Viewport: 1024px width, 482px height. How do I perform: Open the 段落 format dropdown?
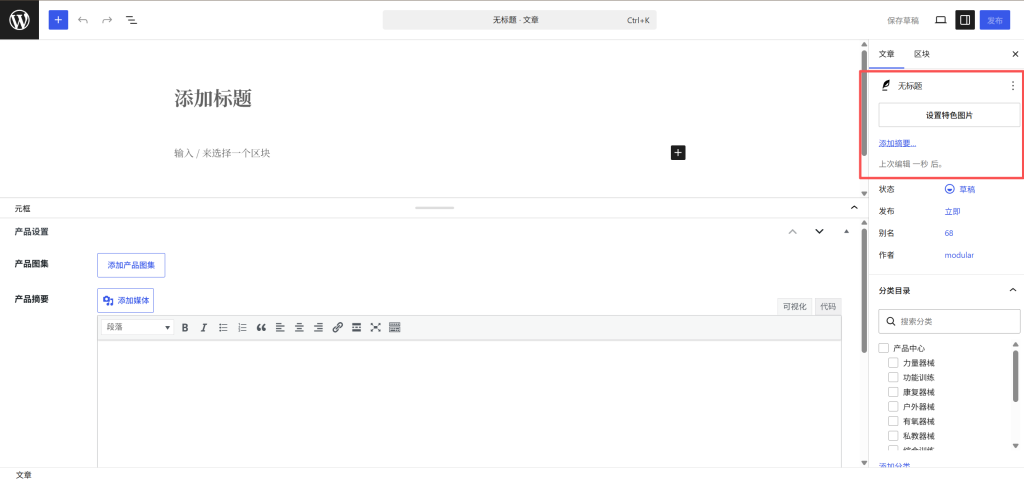tap(138, 327)
